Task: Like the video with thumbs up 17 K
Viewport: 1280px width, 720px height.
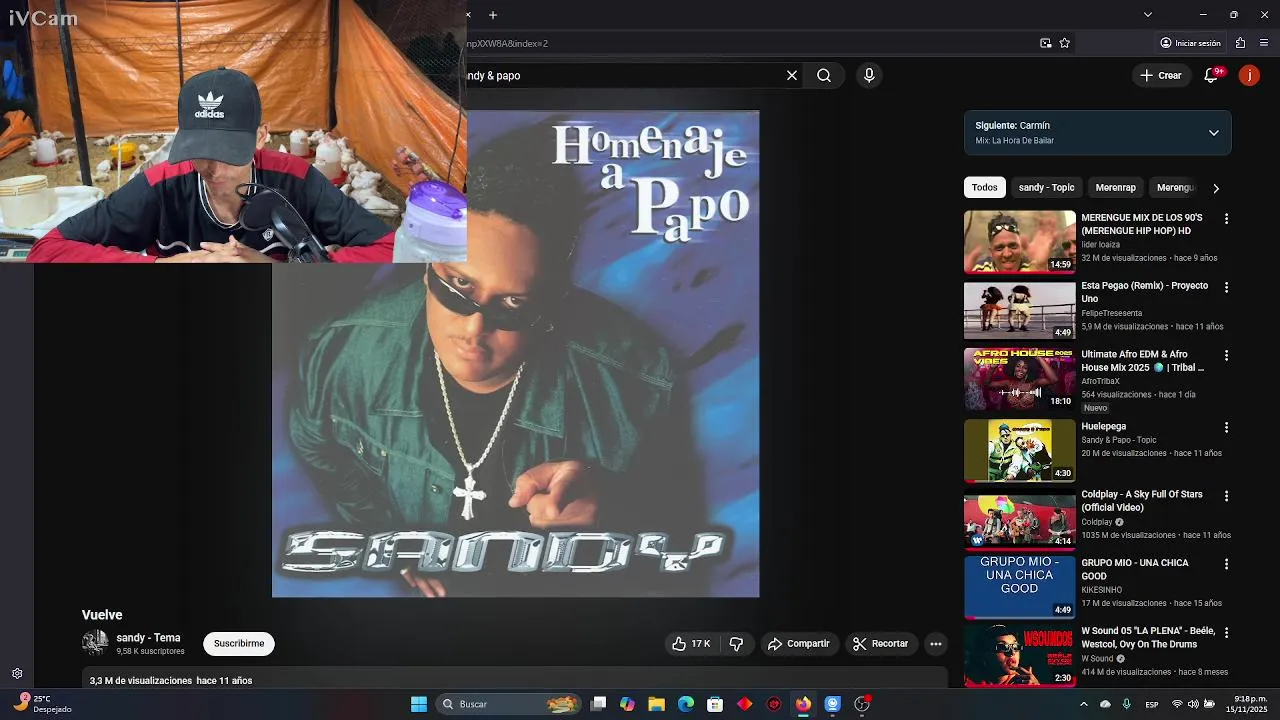Action: click(x=691, y=644)
